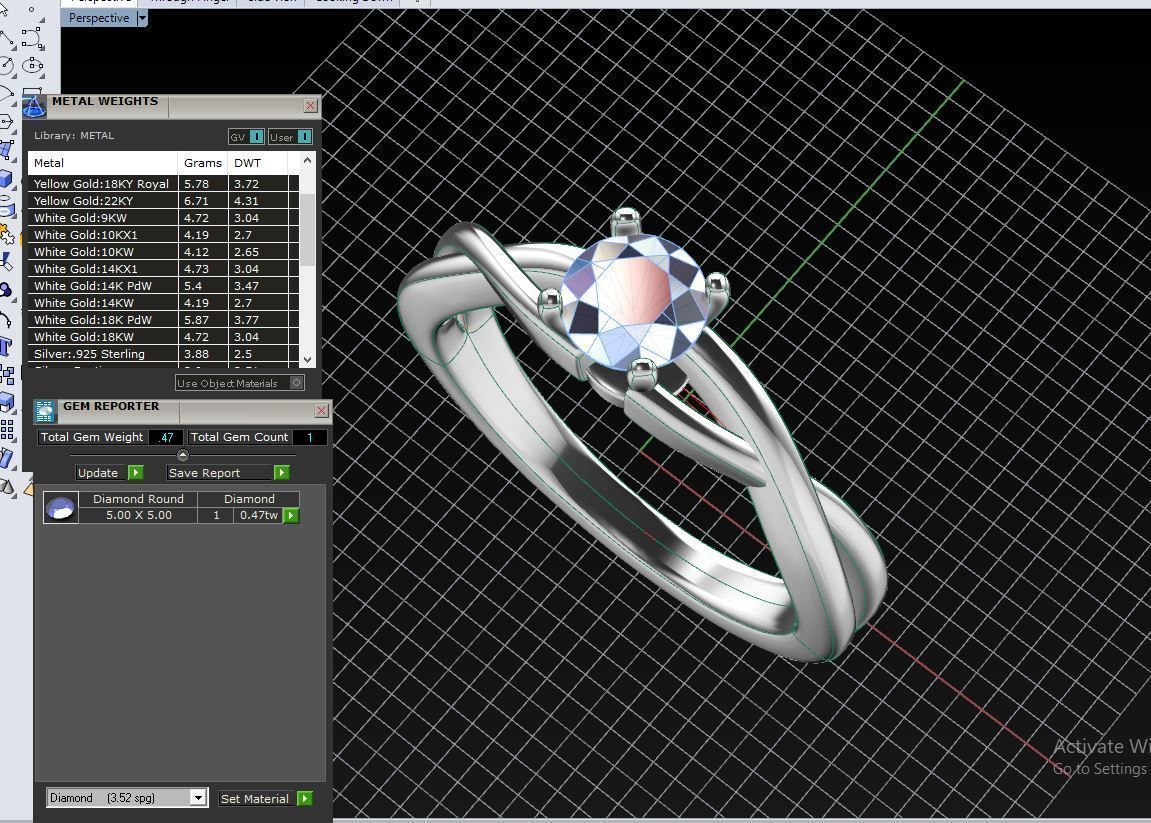Screen dimensions: 1151x823
Task: Select the control-point curve tool
Action: pos(32,38)
